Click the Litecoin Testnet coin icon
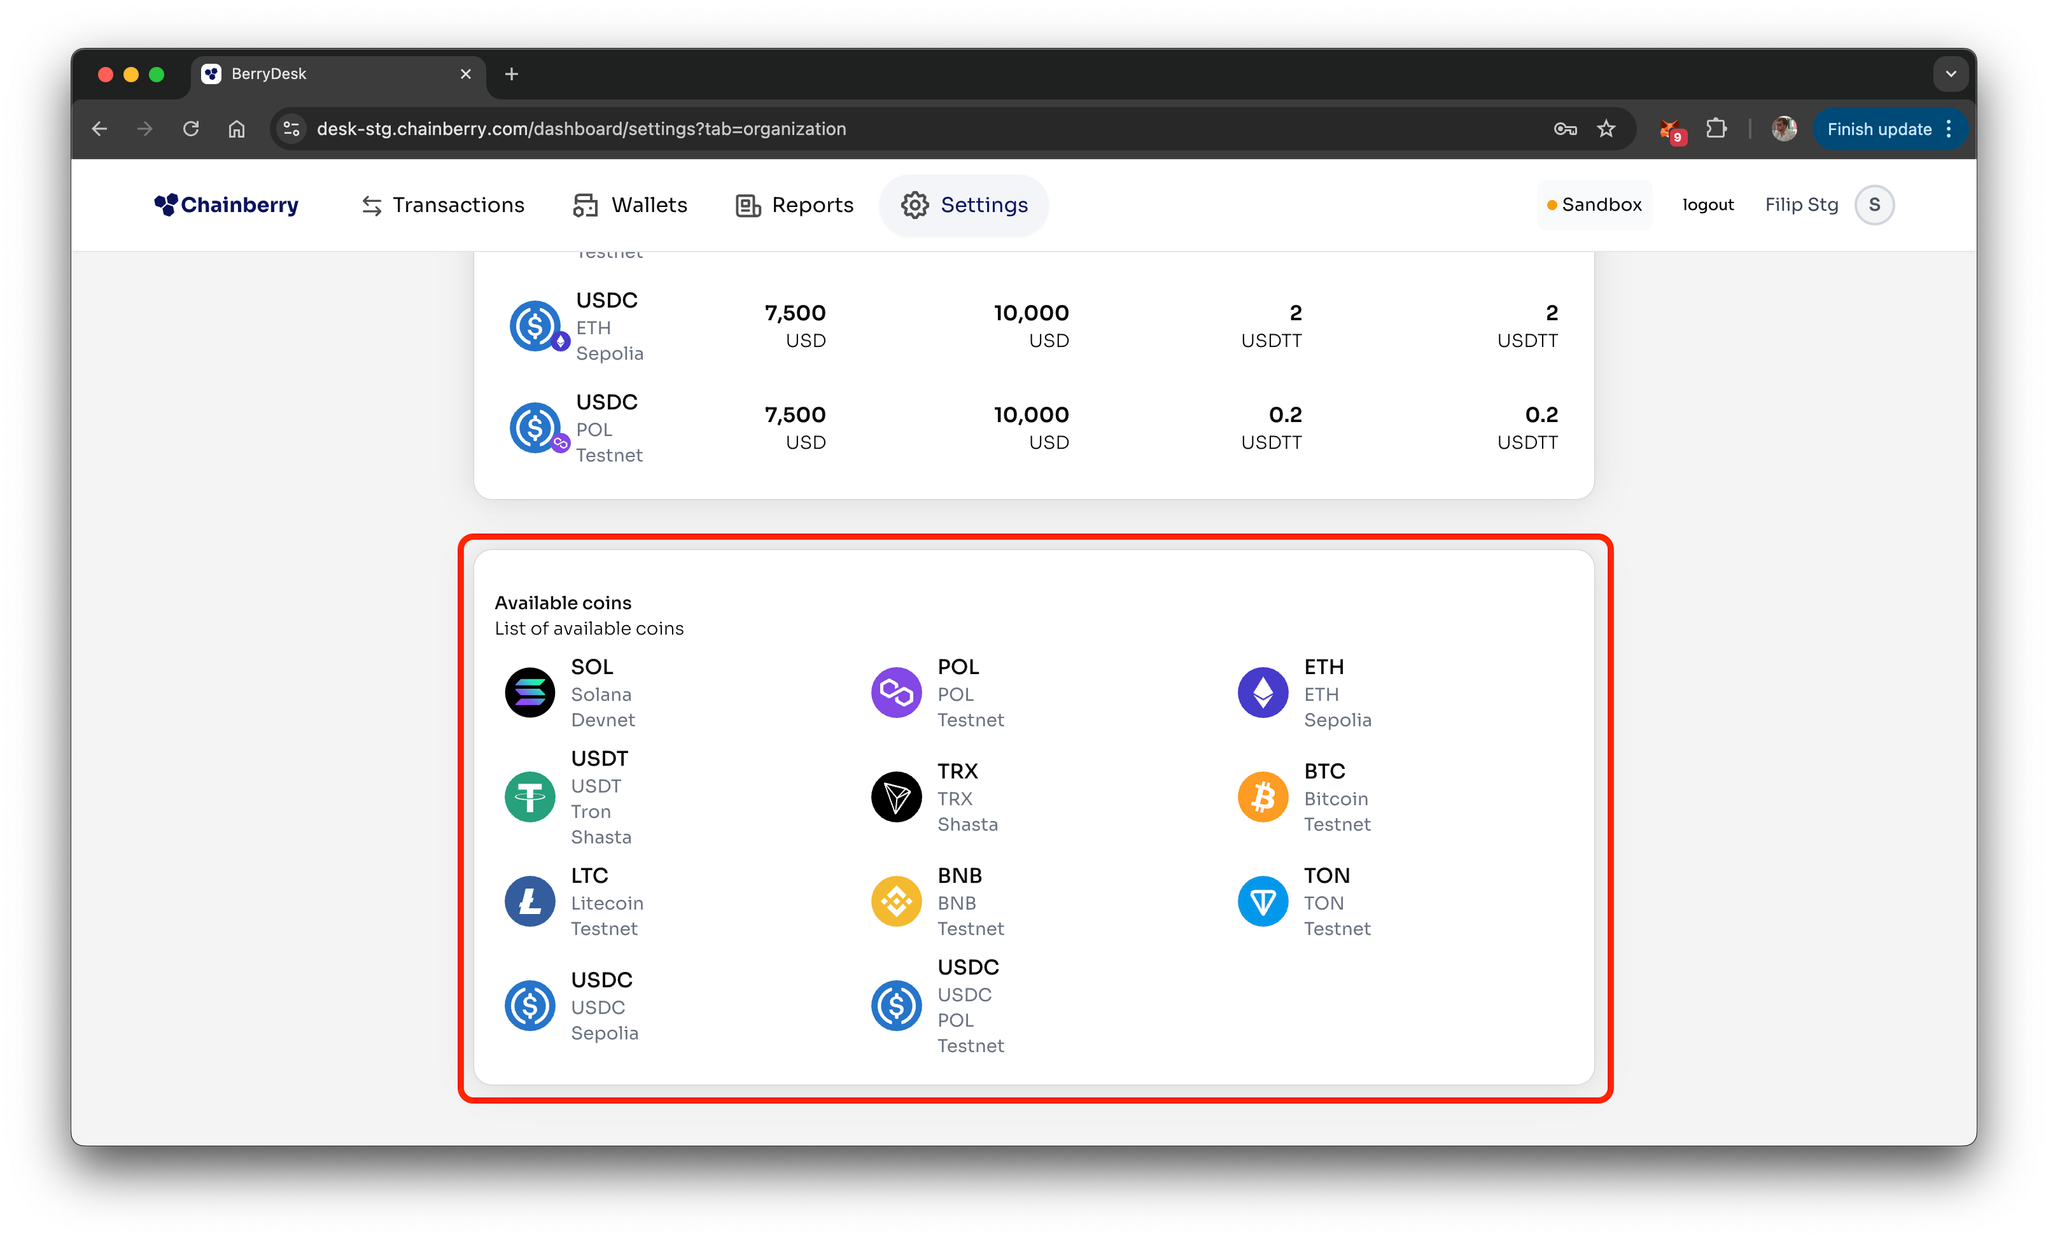This screenshot has width=2048, height=1240. (529, 901)
